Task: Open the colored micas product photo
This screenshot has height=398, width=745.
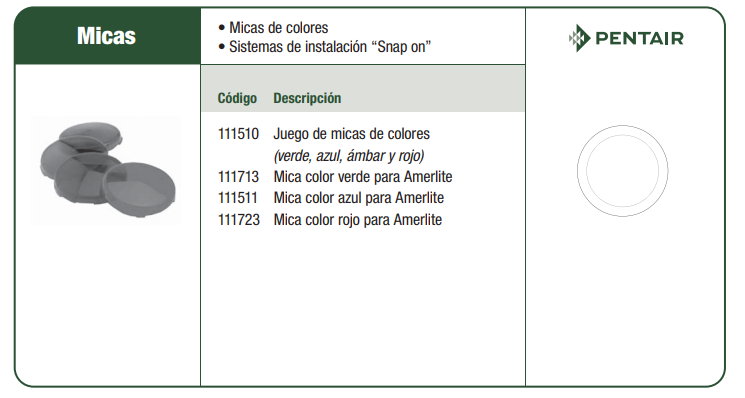Action: point(106,170)
